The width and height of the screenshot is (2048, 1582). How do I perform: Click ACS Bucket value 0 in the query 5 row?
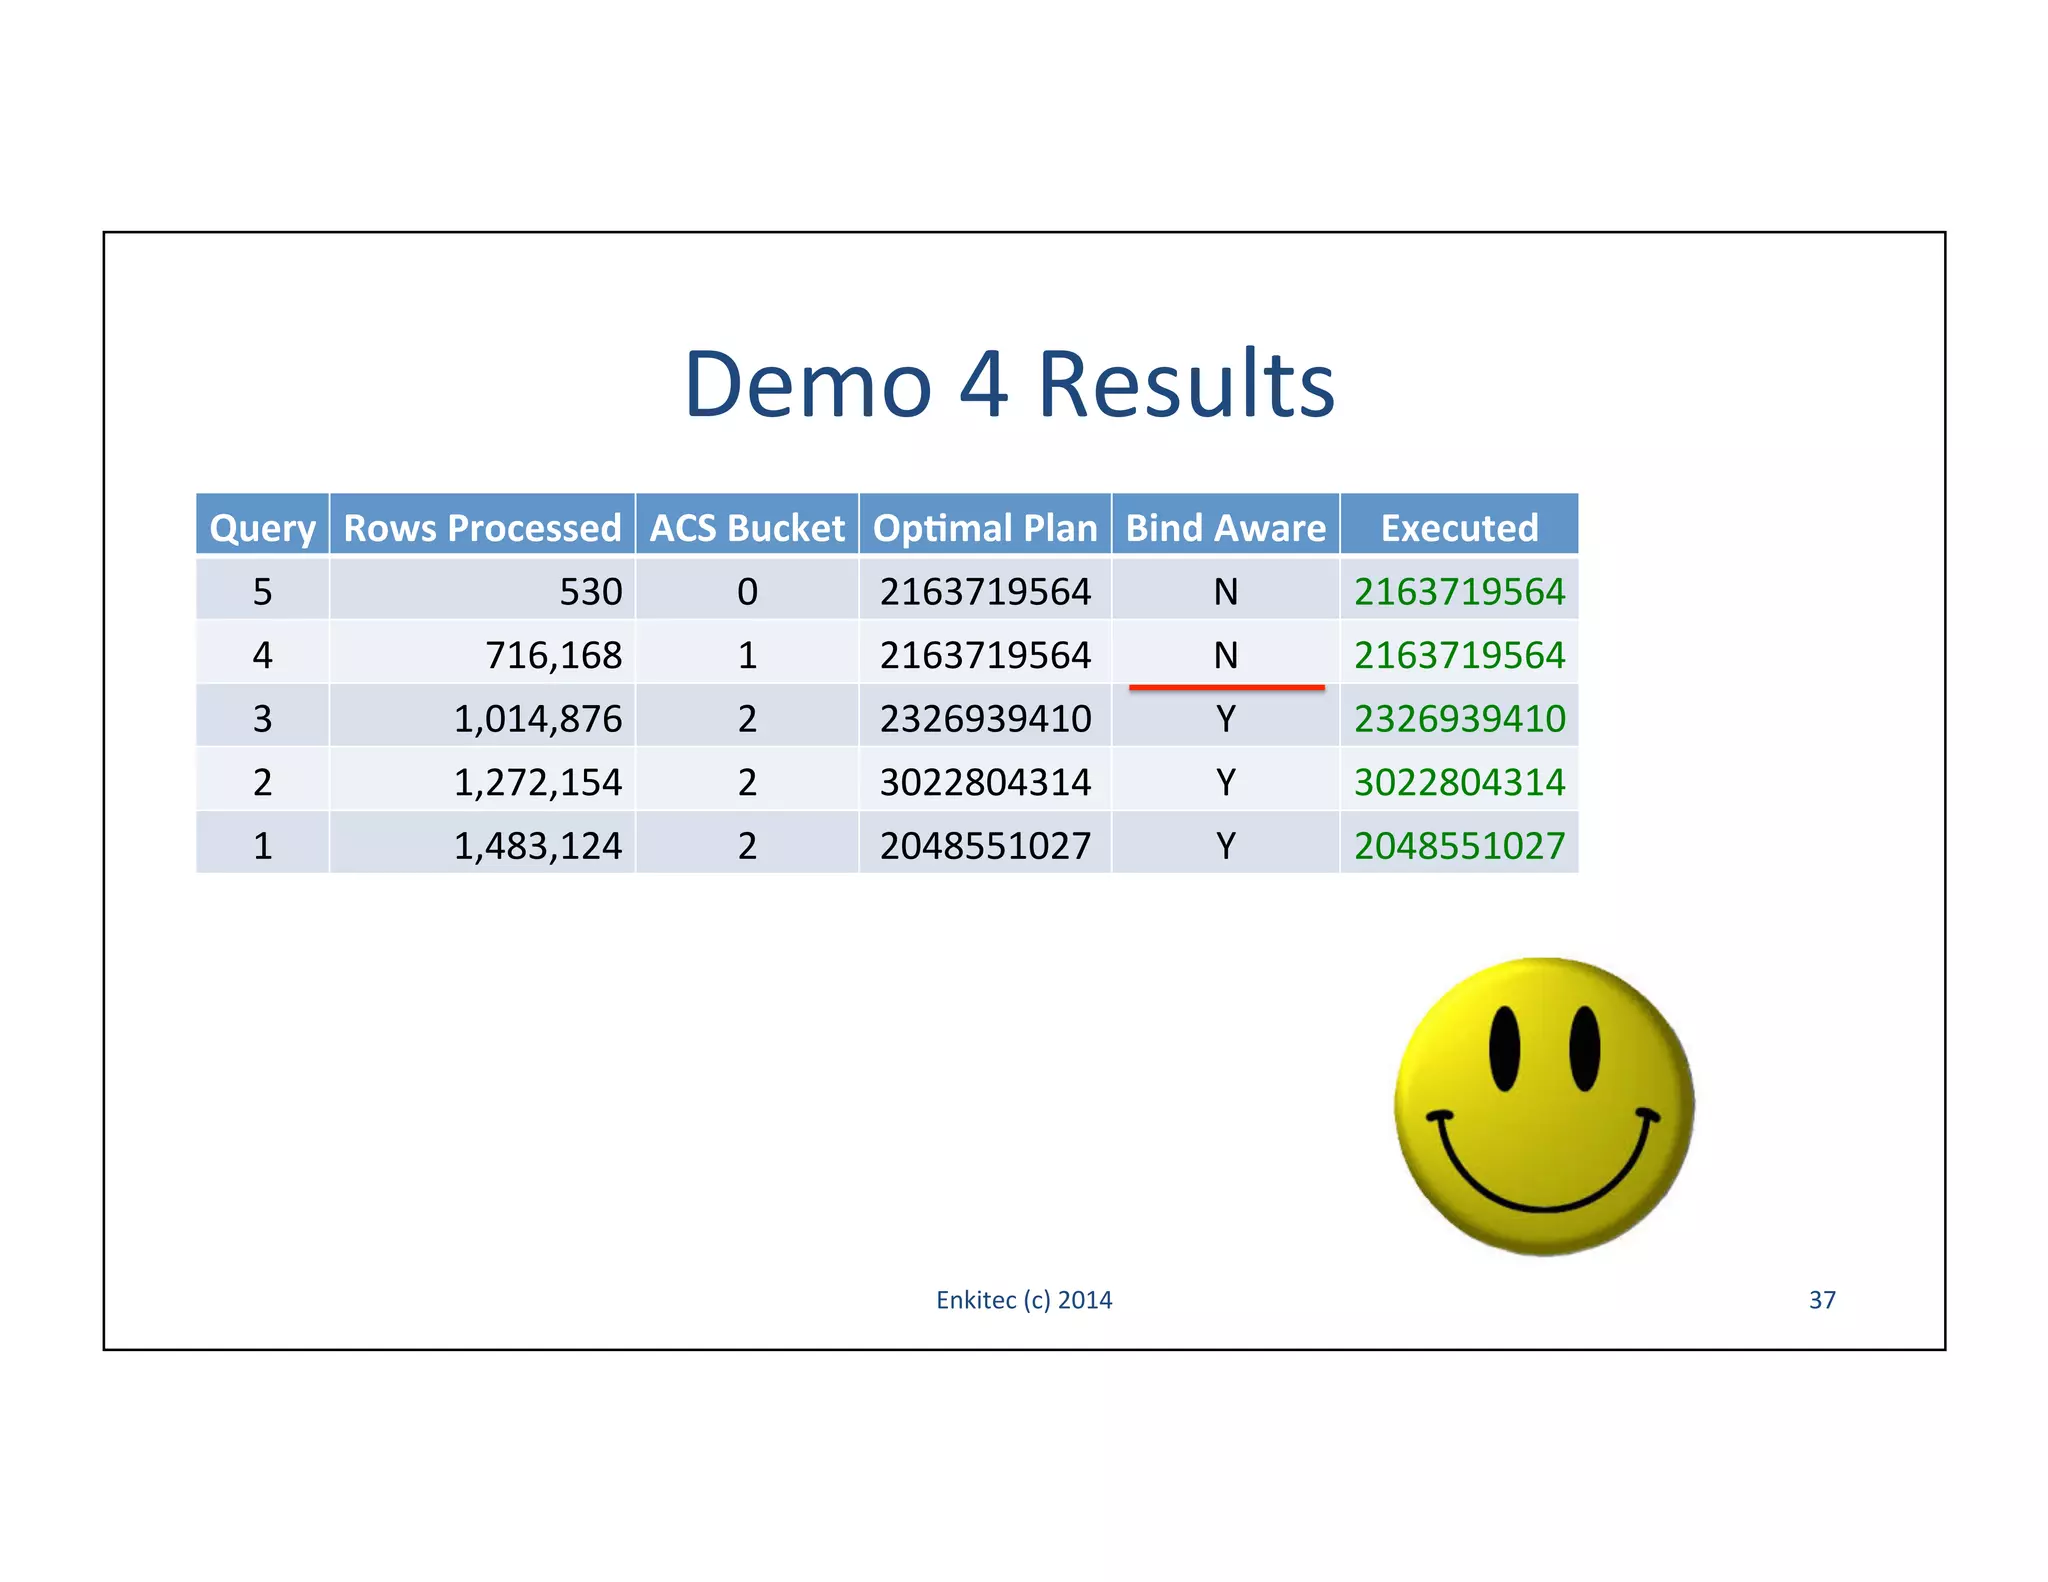click(747, 592)
